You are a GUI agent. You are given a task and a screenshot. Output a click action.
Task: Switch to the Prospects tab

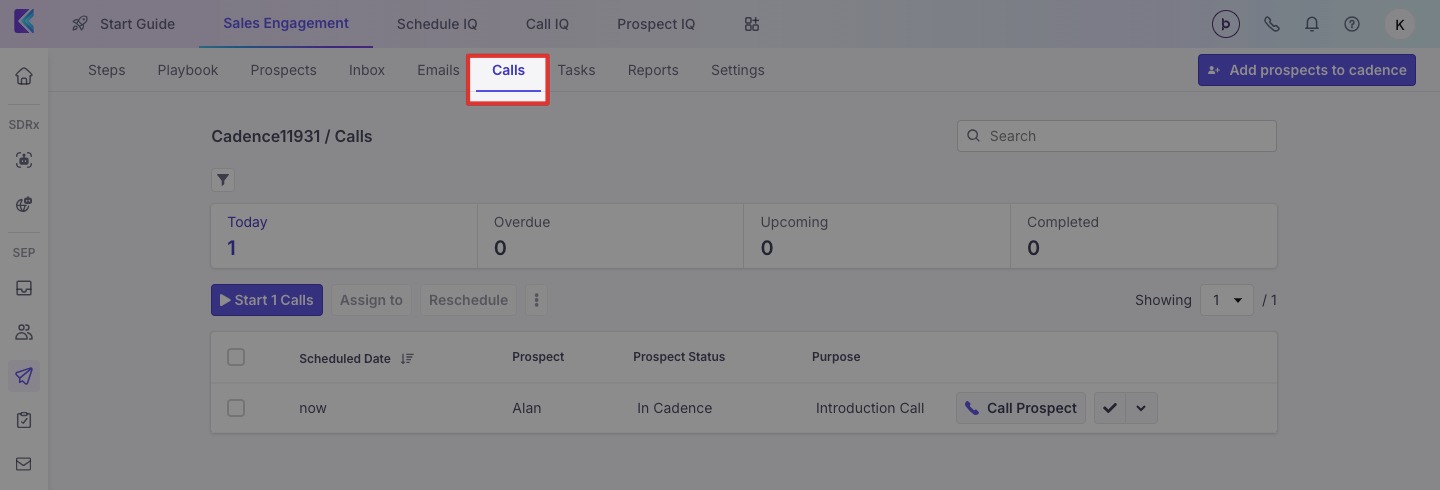pyautogui.click(x=283, y=70)
